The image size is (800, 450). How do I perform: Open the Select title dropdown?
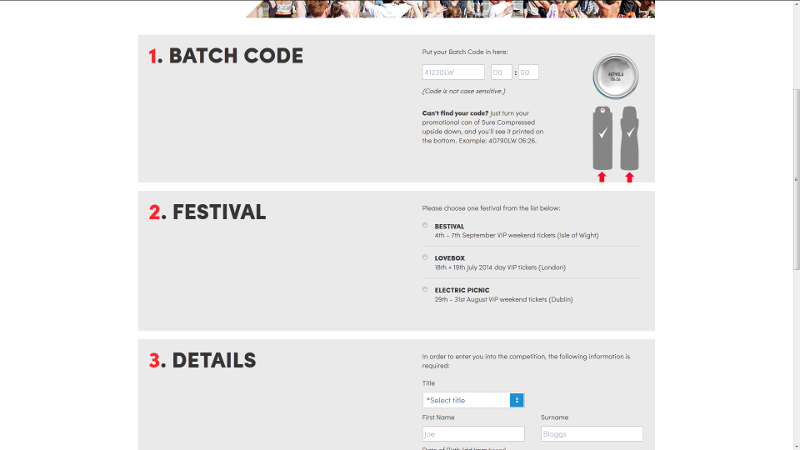click(x=473, y=400)
